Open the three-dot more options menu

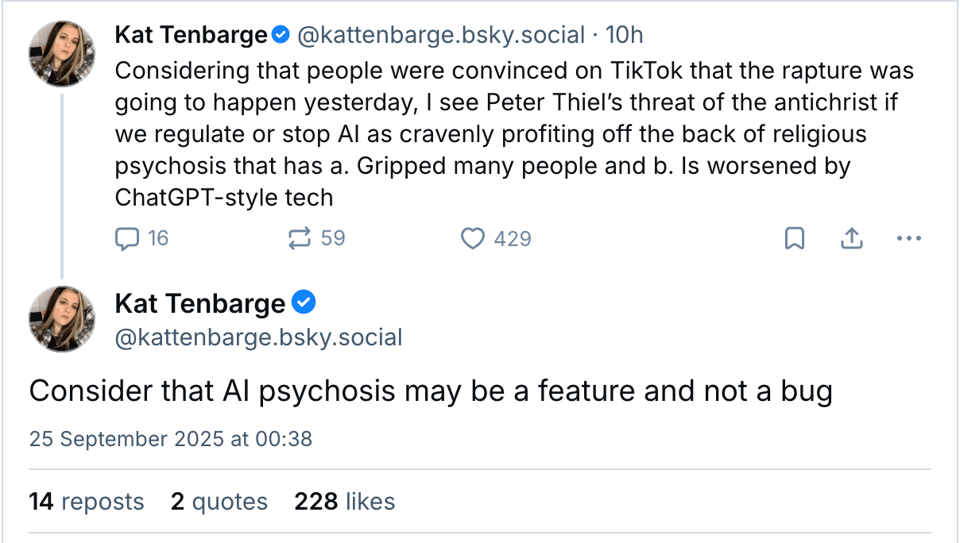908,238
